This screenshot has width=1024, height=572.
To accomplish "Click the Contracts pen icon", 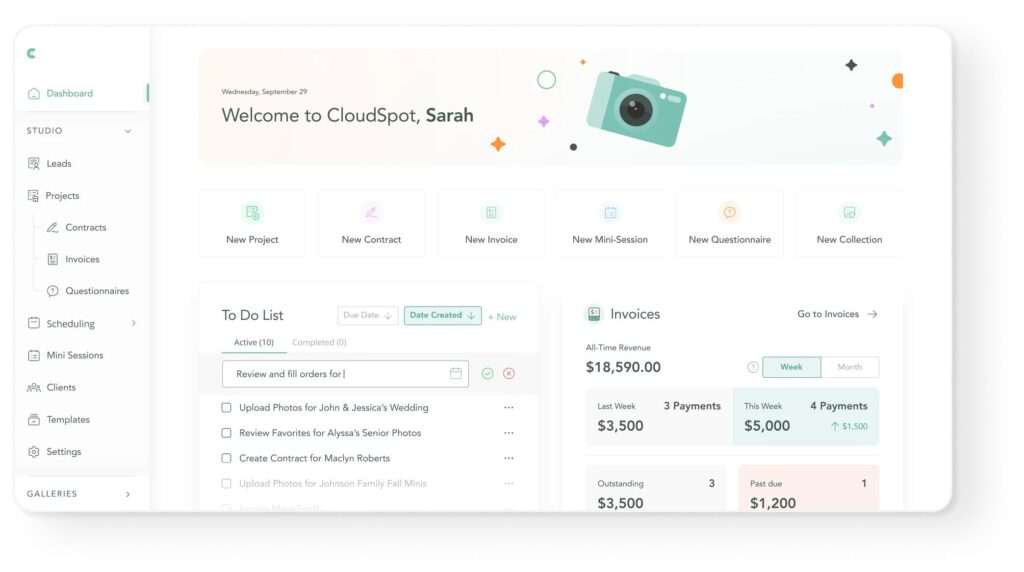I will point(52,227).
